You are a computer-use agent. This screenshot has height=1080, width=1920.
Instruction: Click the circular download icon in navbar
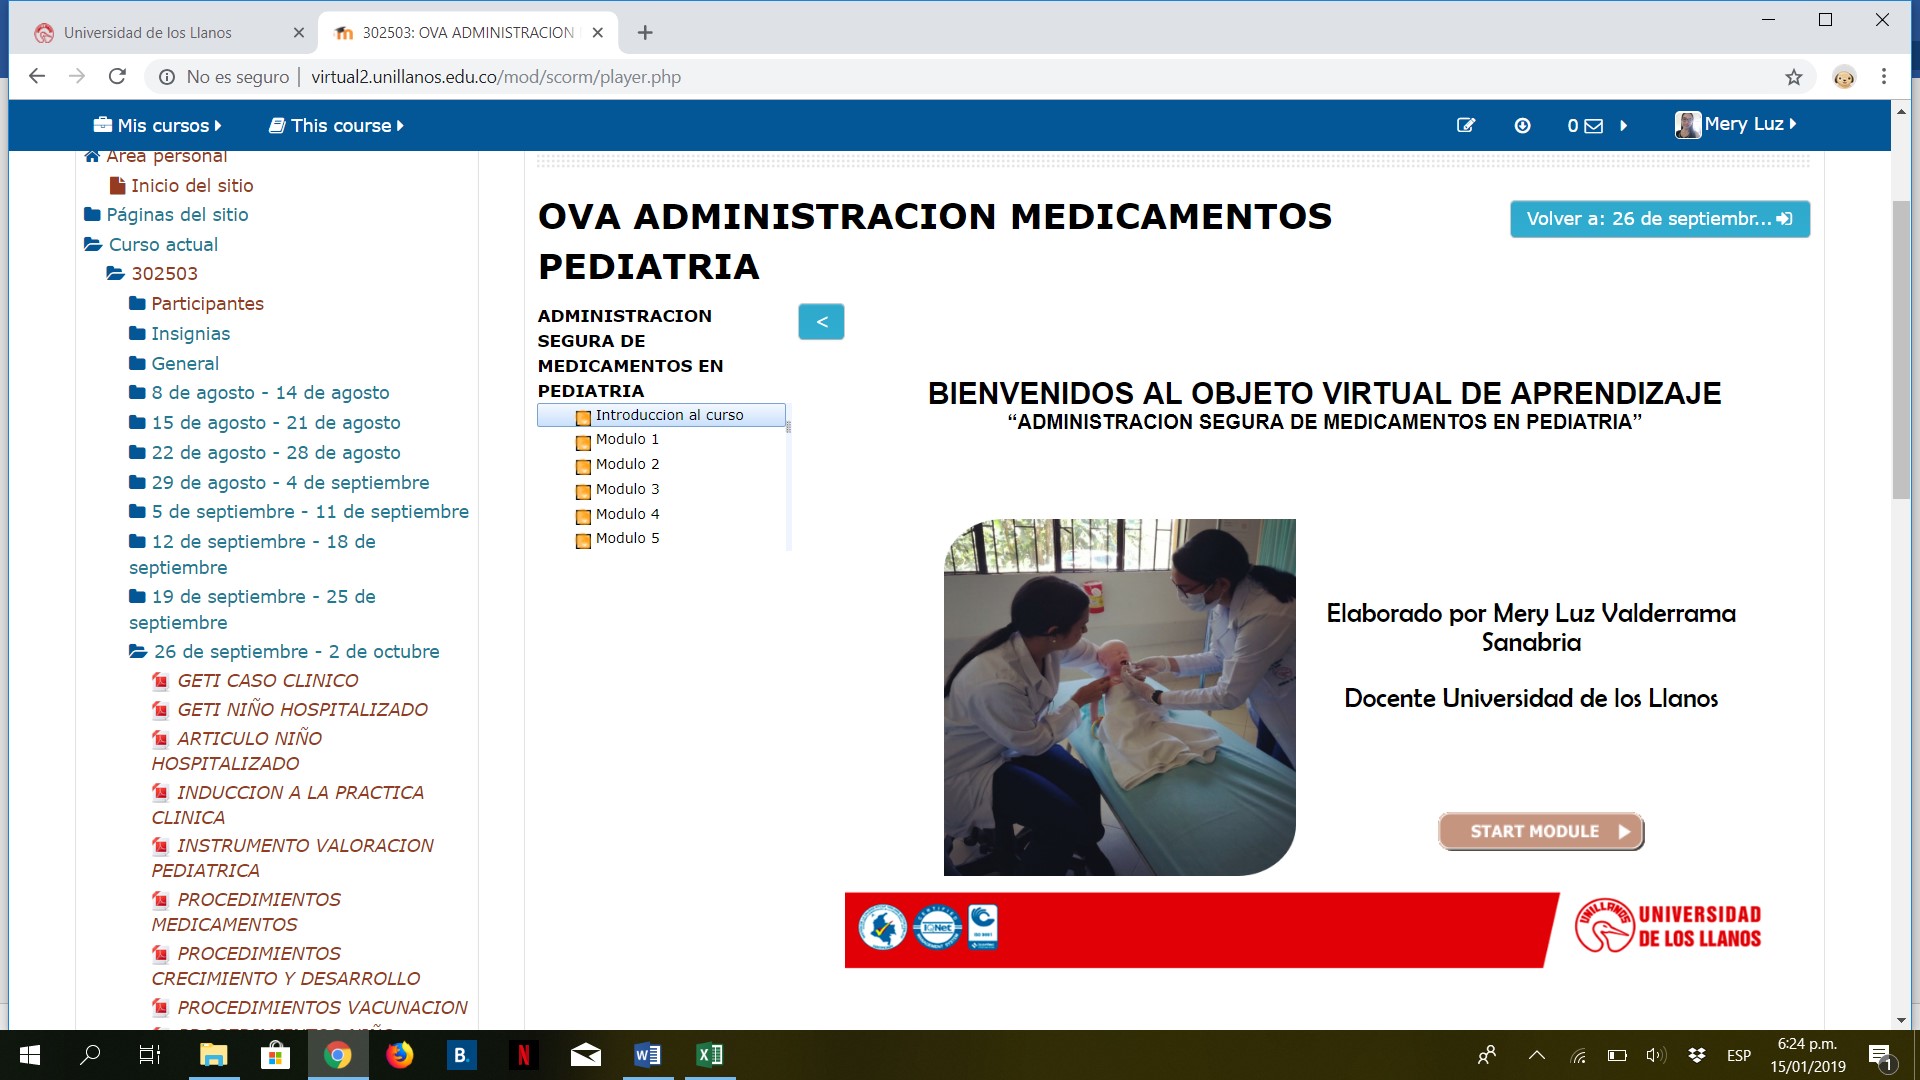coord(1522,125)
